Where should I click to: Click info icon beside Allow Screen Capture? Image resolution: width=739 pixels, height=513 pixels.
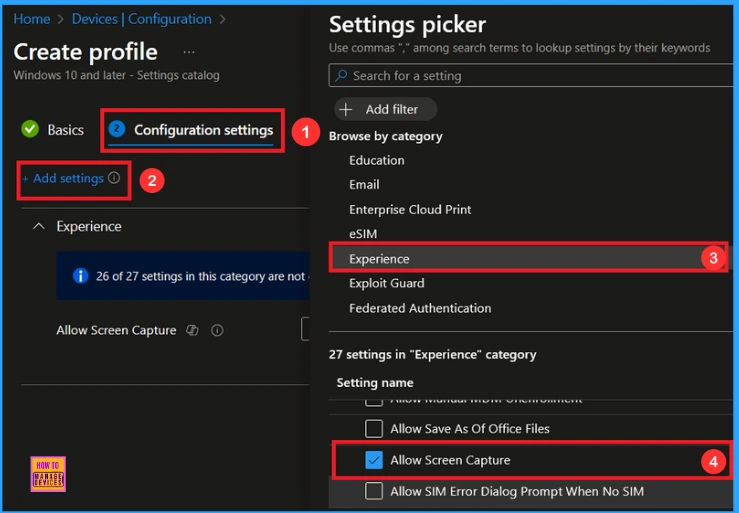pyautogui.click(x=217, y=330)
